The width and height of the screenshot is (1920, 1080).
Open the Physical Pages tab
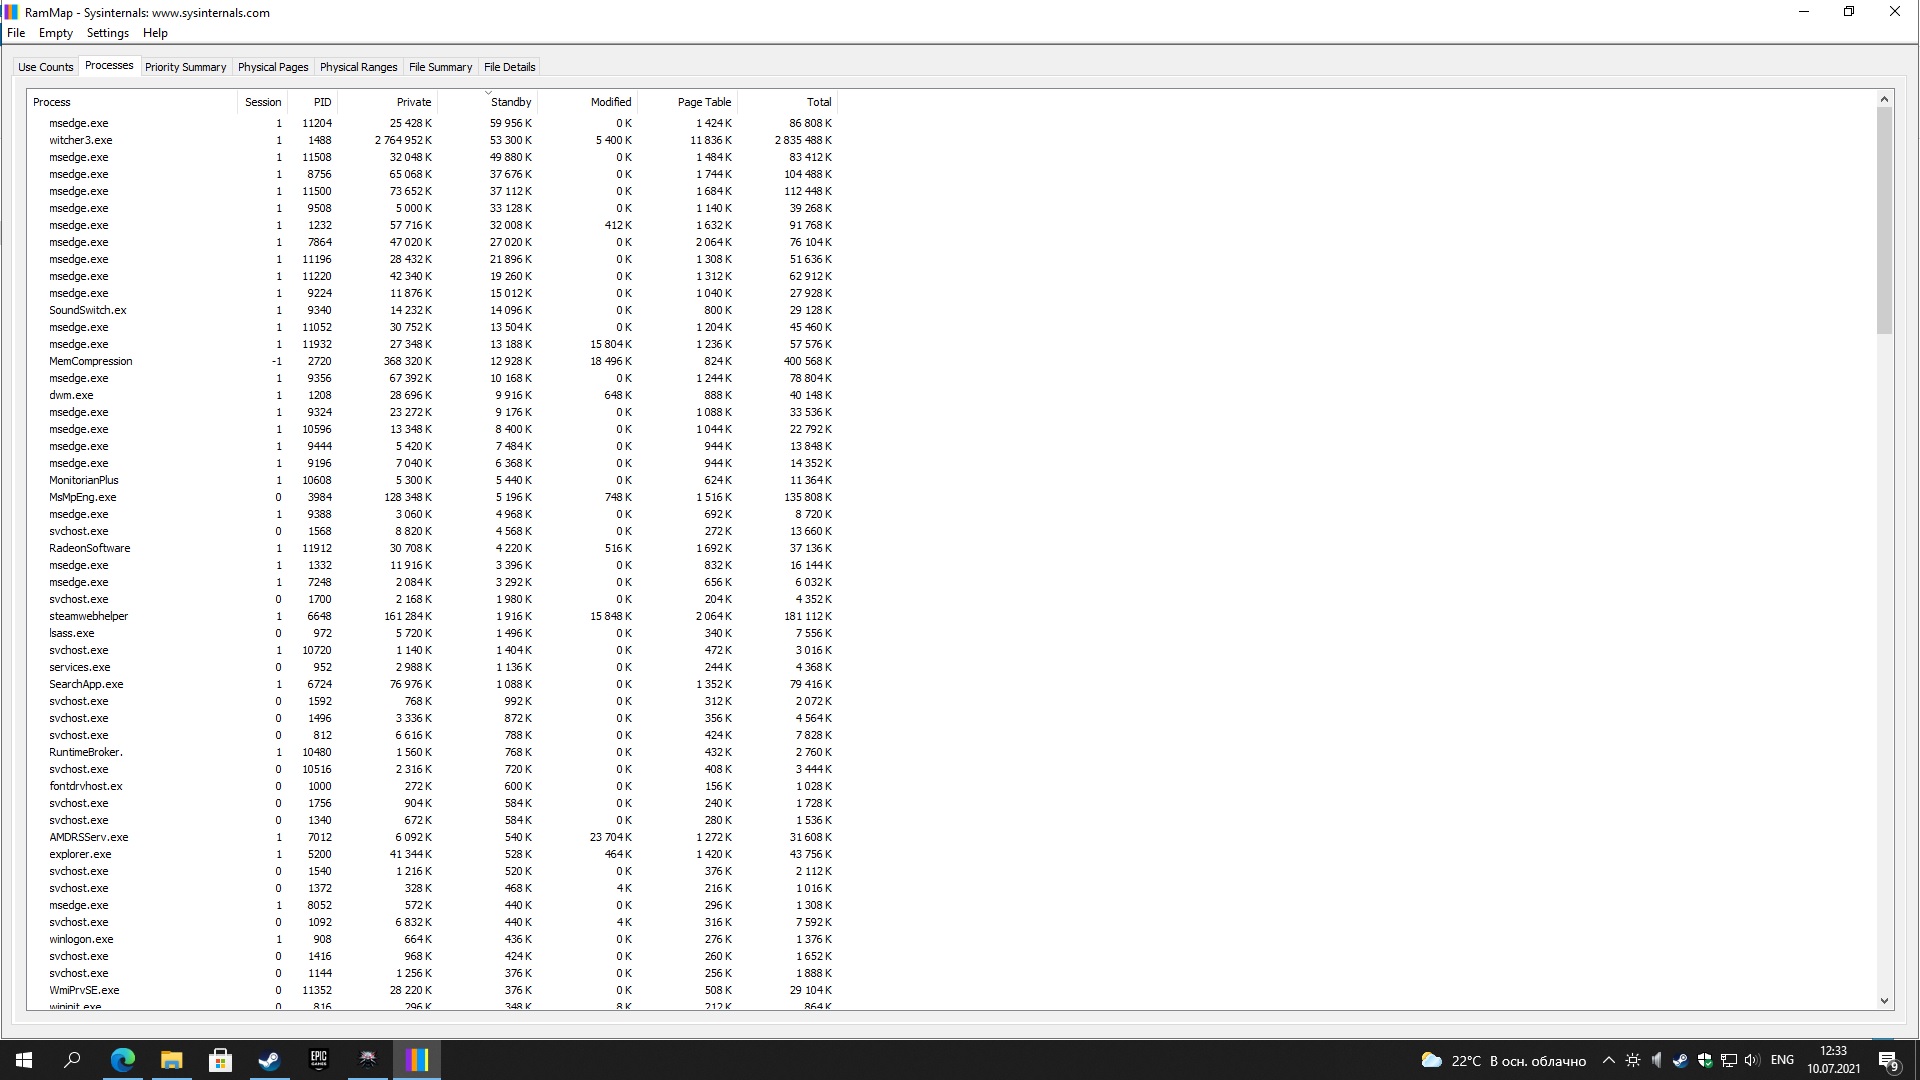coord(273,67)
